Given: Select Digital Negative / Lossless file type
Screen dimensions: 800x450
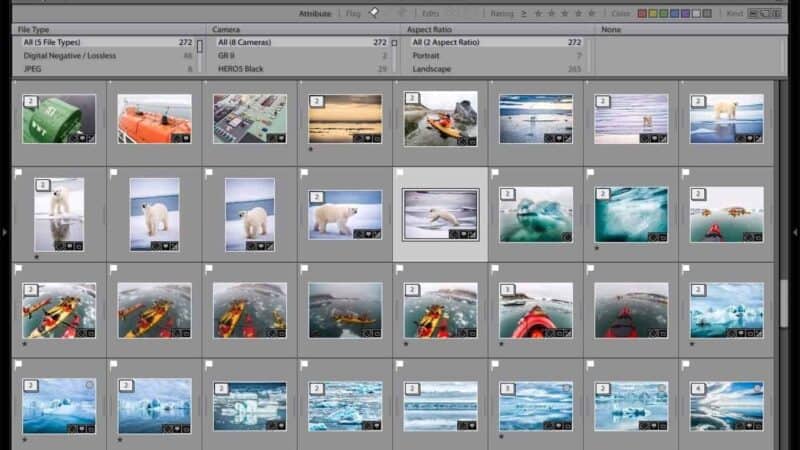Looking at the screenshot, I should [x=107, y=56].
